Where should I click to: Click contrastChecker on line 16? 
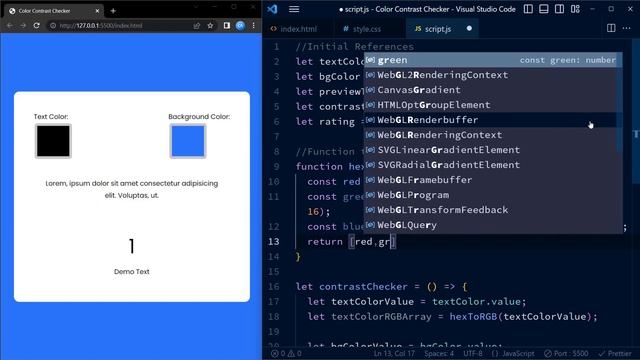363,287
